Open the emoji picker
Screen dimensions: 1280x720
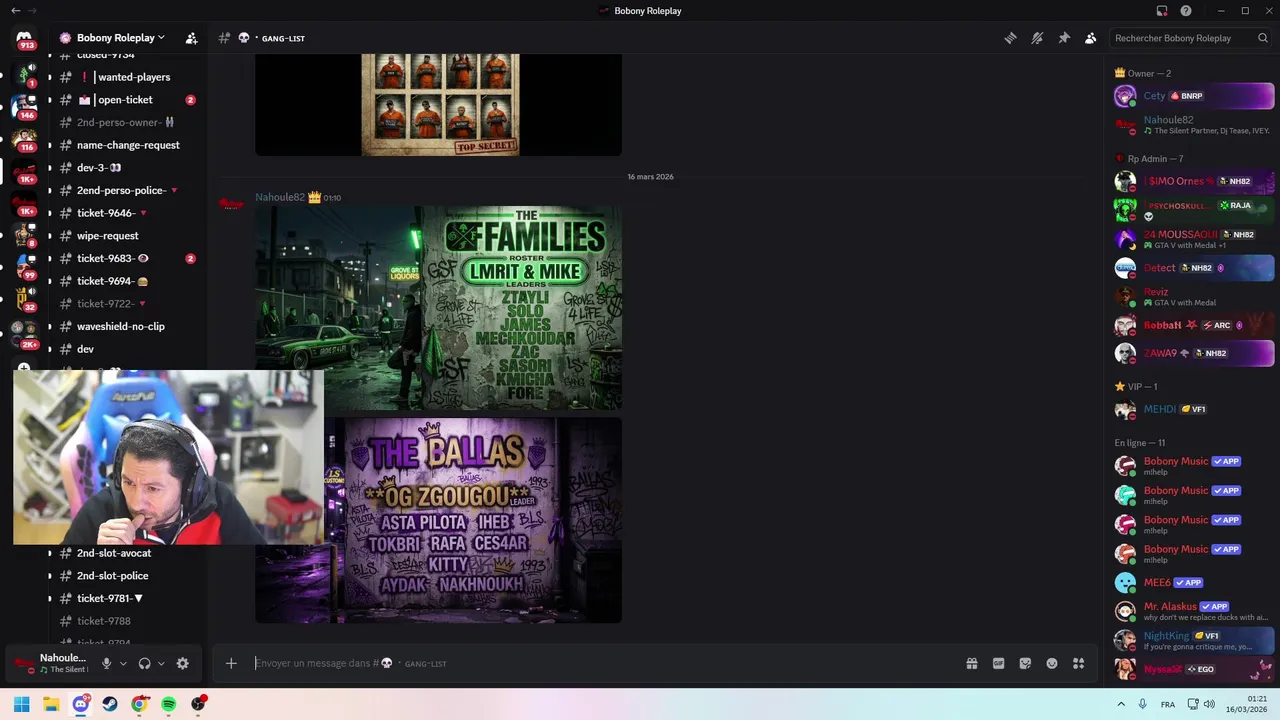pos(1052,663)
